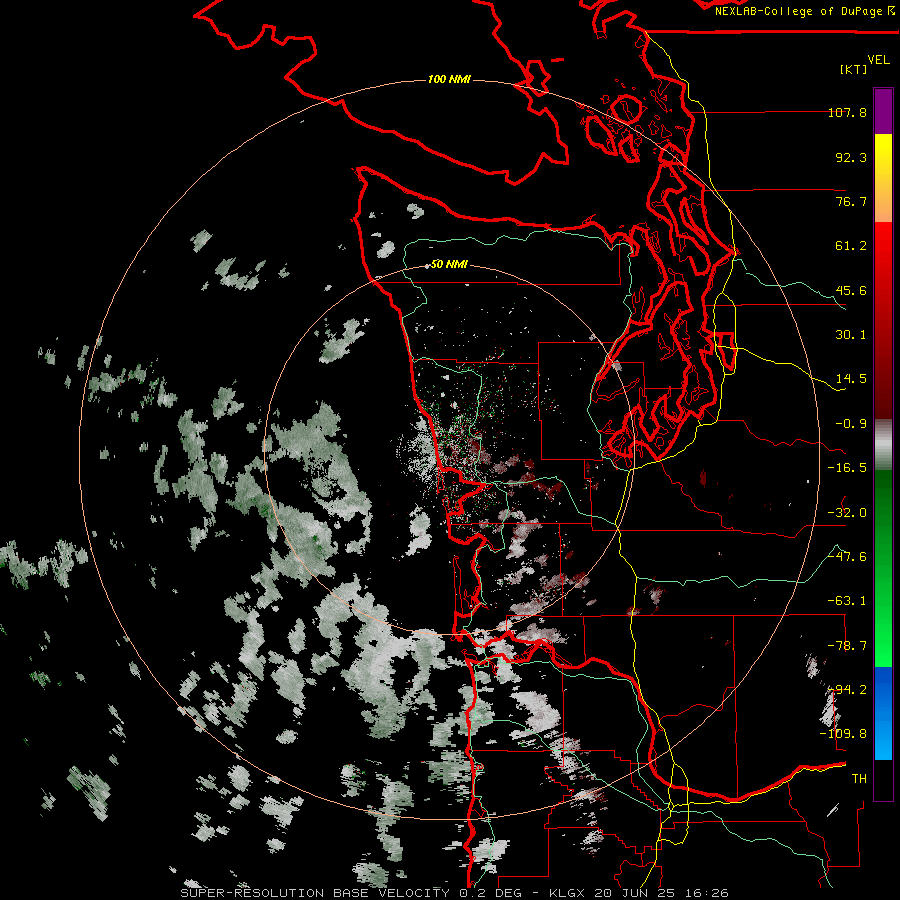Click the gray near-zero segment of color bar
This screenshot has width=900, height=900.
[883, 444]
